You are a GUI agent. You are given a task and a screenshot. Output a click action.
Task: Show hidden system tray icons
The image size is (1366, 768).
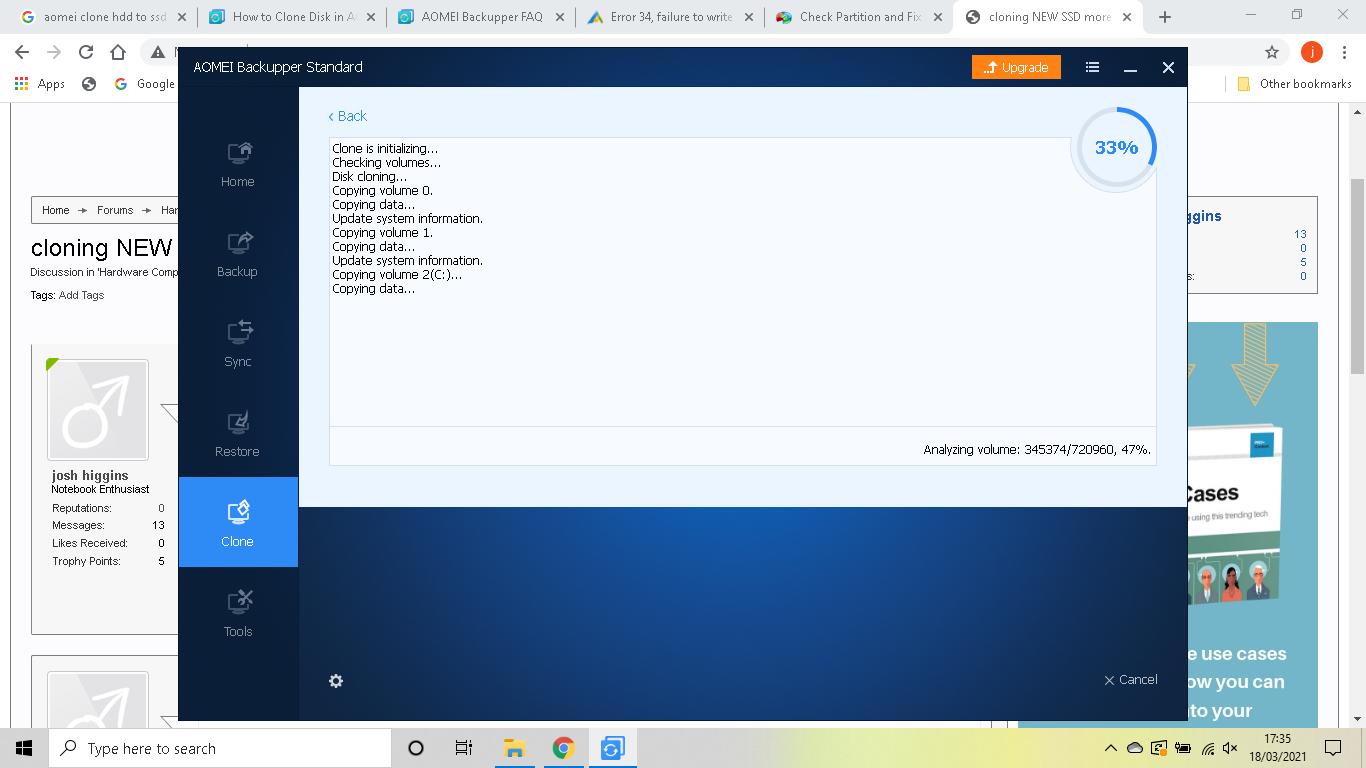(x=1111, y=748)
